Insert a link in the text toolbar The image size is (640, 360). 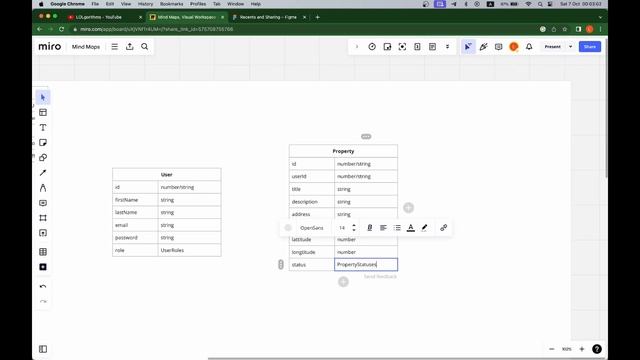tap(444, 228)
